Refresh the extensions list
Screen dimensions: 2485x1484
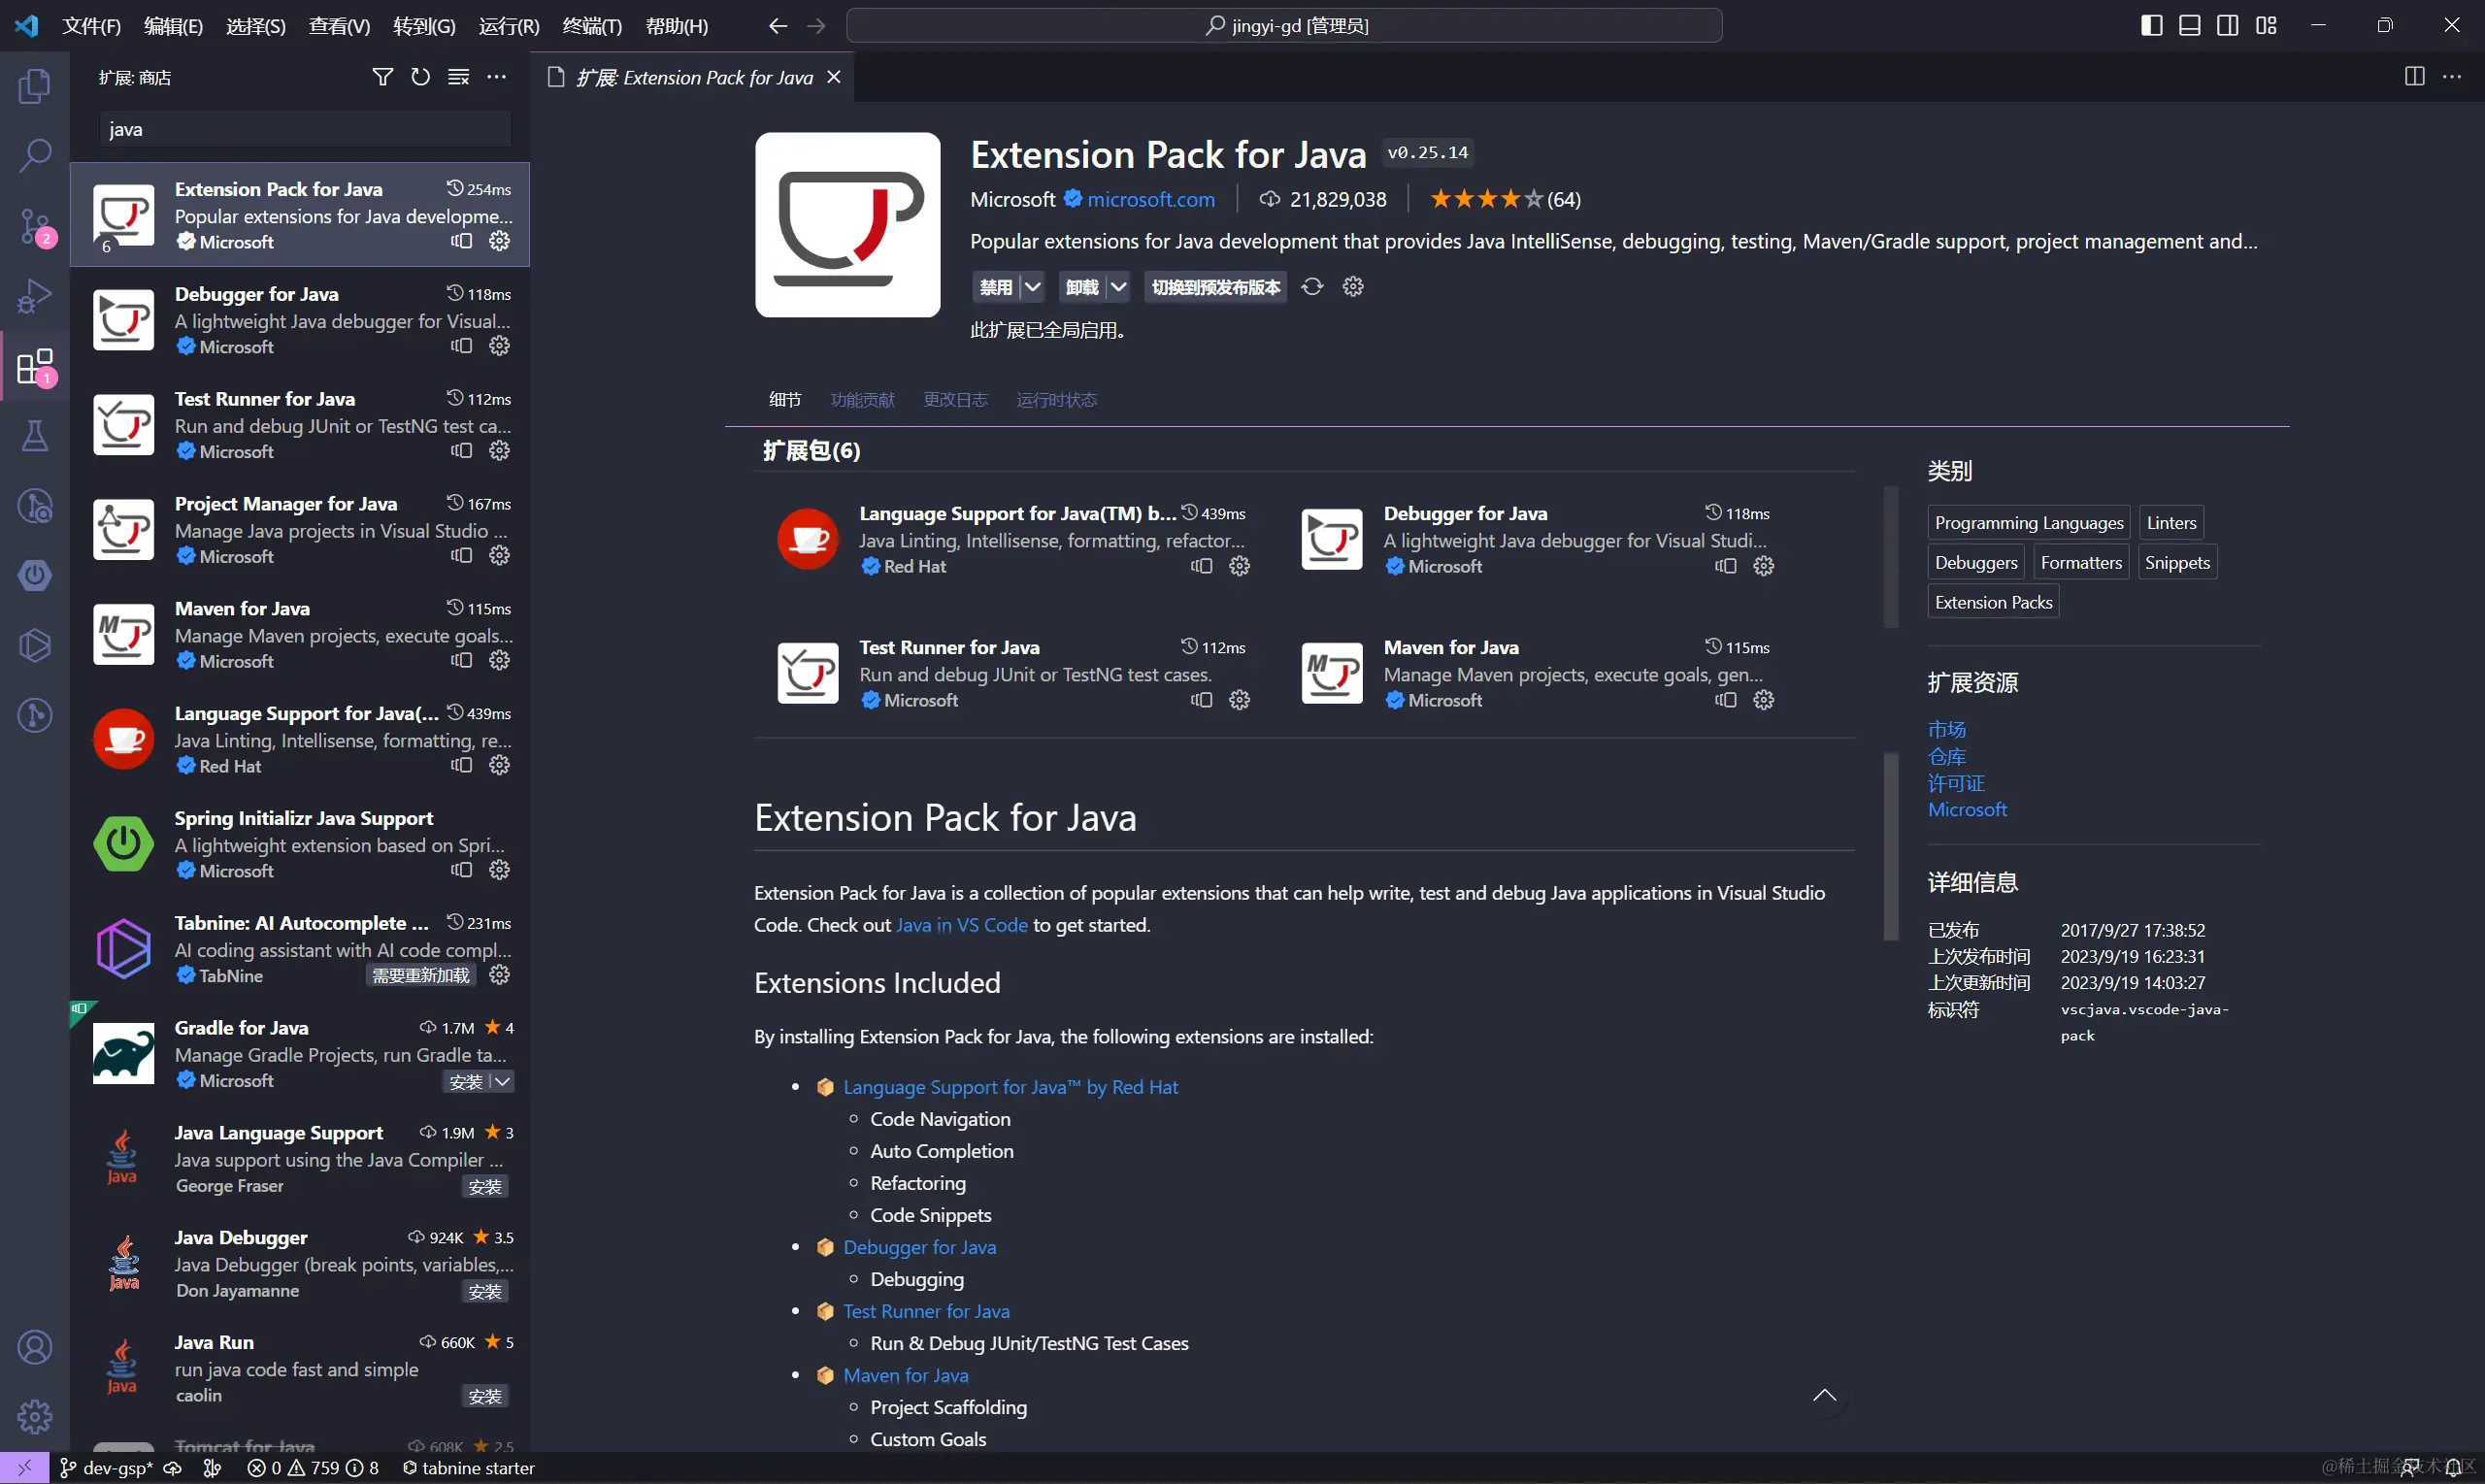click(420, 77)
